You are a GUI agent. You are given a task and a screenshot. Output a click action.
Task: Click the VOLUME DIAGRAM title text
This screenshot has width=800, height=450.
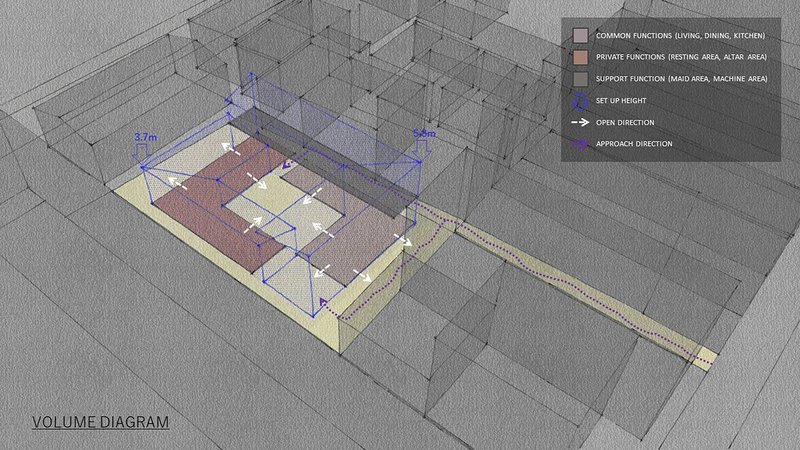(99, 422)
